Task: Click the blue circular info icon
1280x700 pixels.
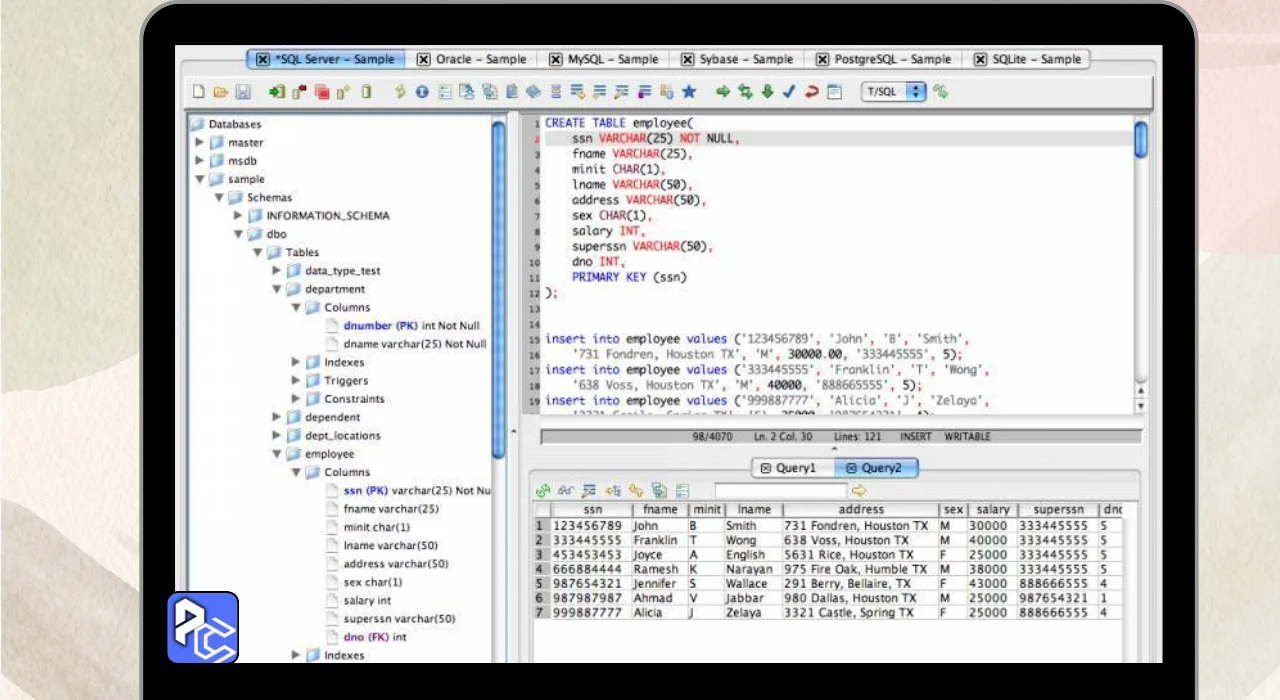Action: 422,92
